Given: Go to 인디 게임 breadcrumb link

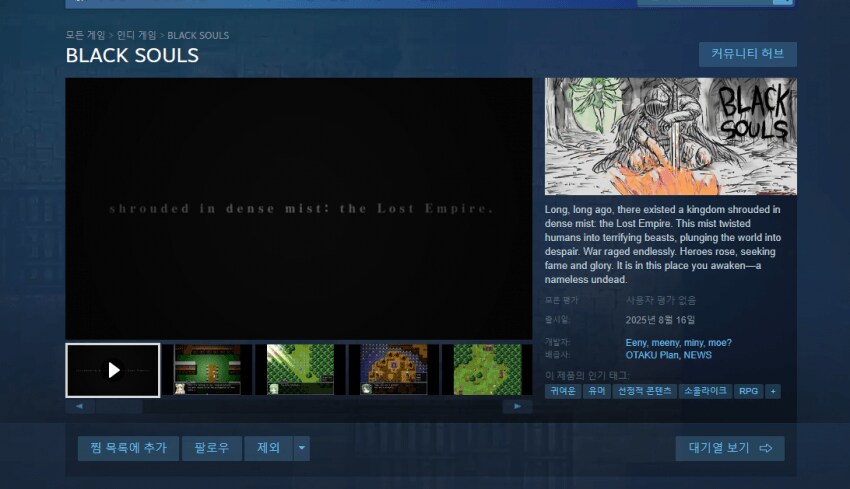Looking at the screenshot, I should [137, 35].
